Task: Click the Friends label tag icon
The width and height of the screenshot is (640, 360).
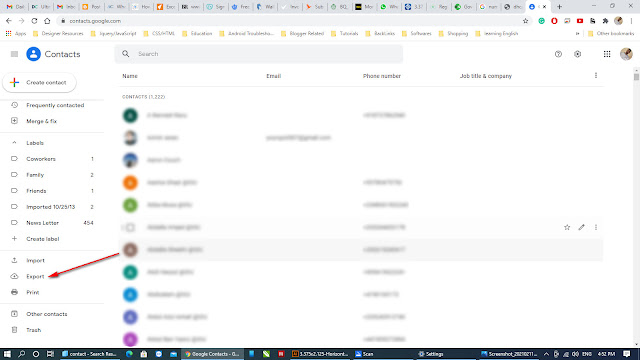Action: click(14, 191)
